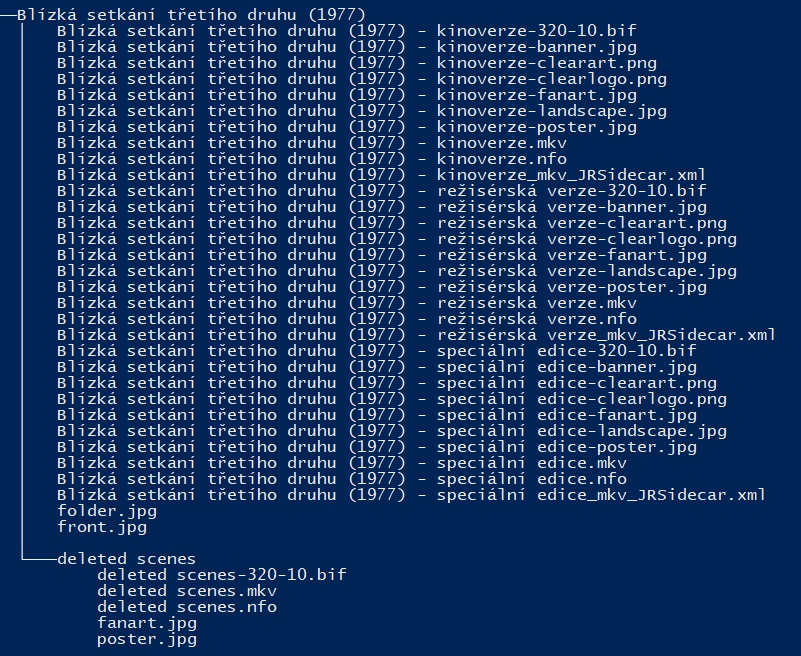This screenshot has height=656, width=801.
Task: Click the speciální edice.mkv file line
Action: point(341,463)
